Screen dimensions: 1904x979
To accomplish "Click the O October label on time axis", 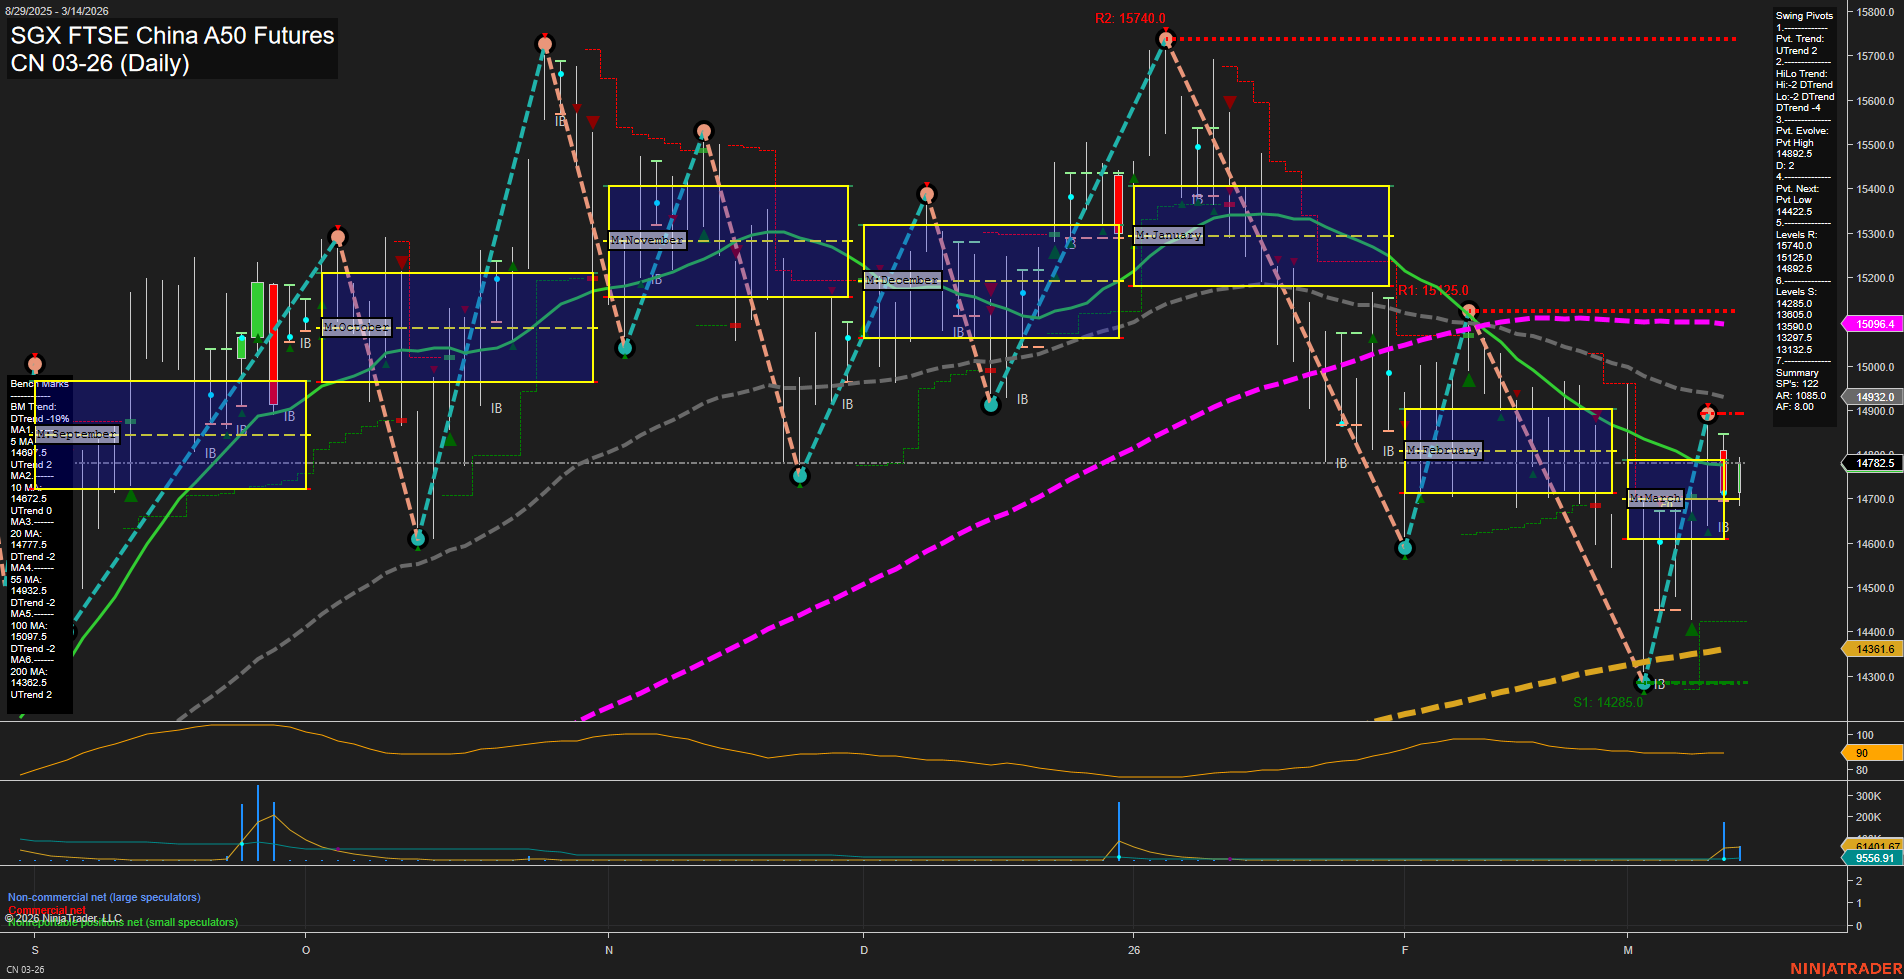I will pos(306,950).
